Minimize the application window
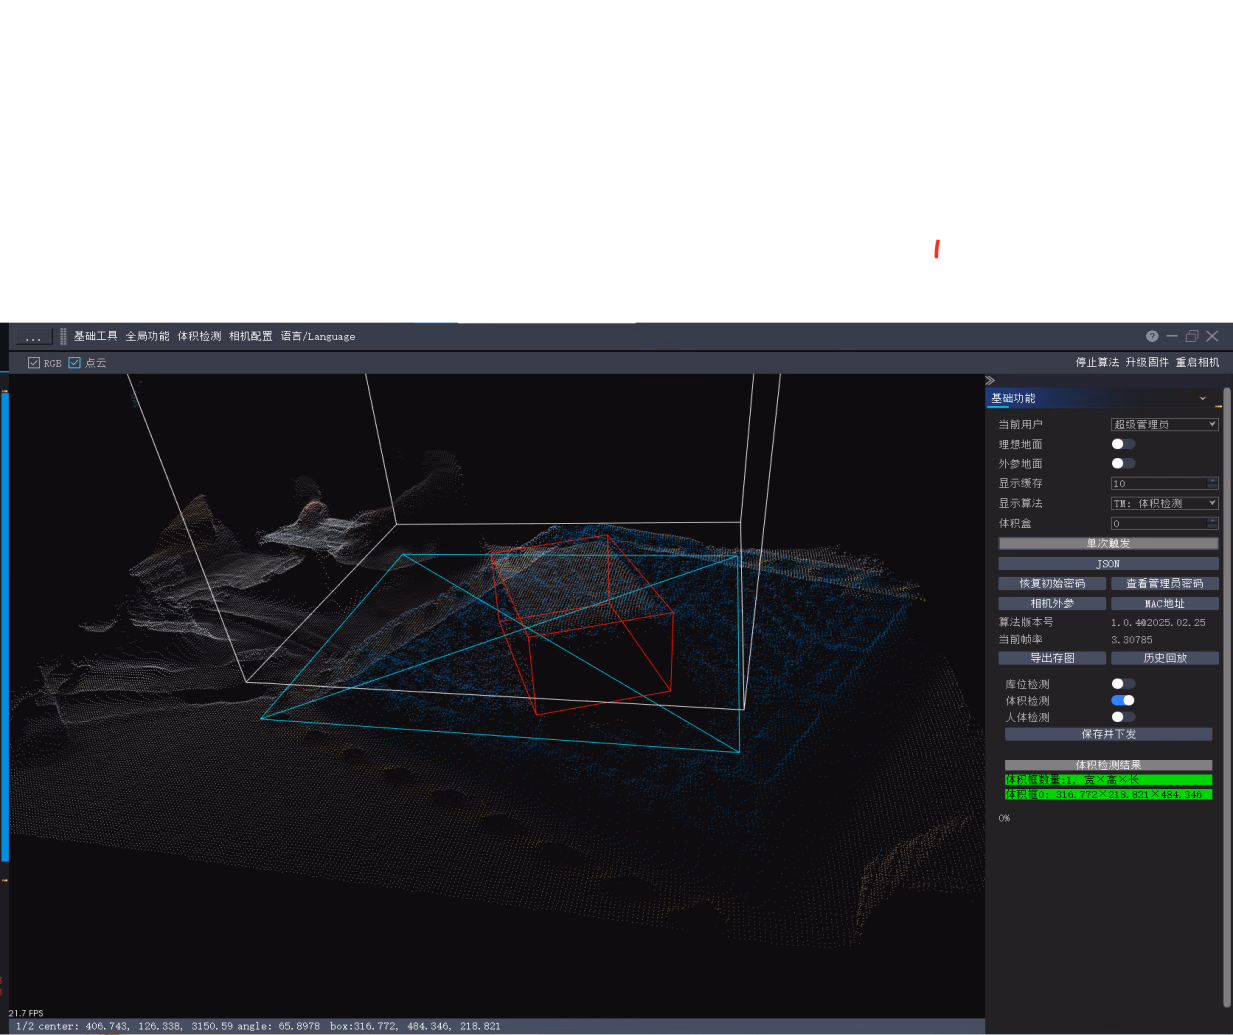Image resolution: width=1233 pixels, height=1035 pixels. tap(1172, 336)
